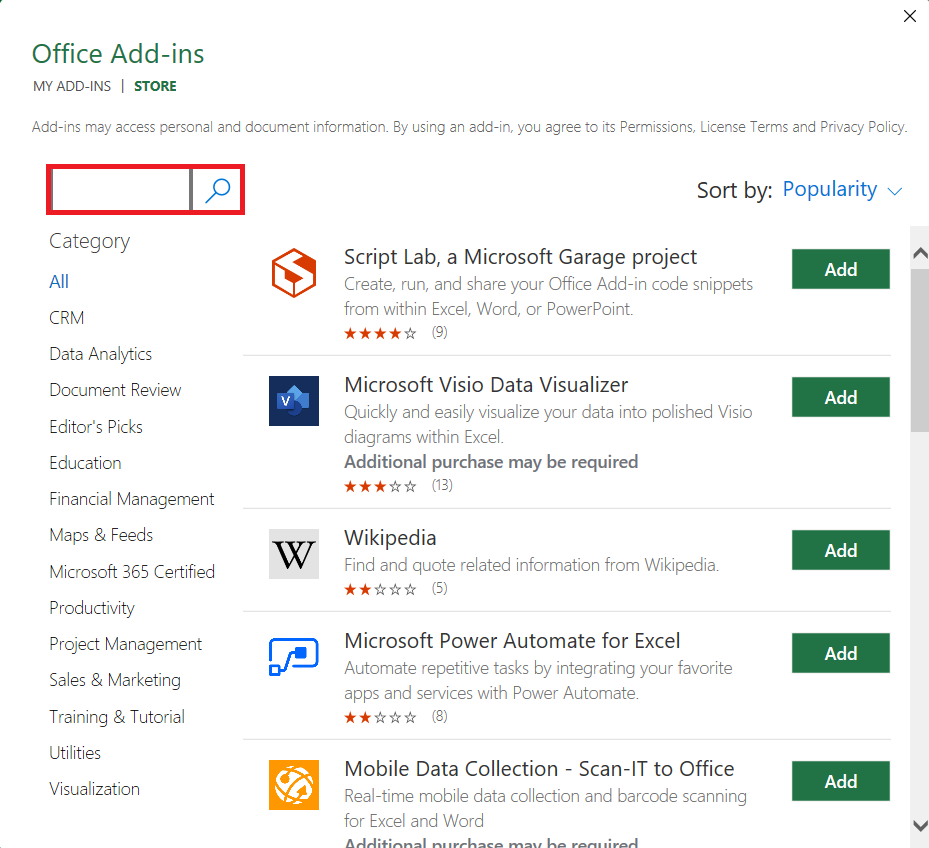929x848 pixels.
Task: Add the Wikipedia add-in
Action: [x=841, y=550]
